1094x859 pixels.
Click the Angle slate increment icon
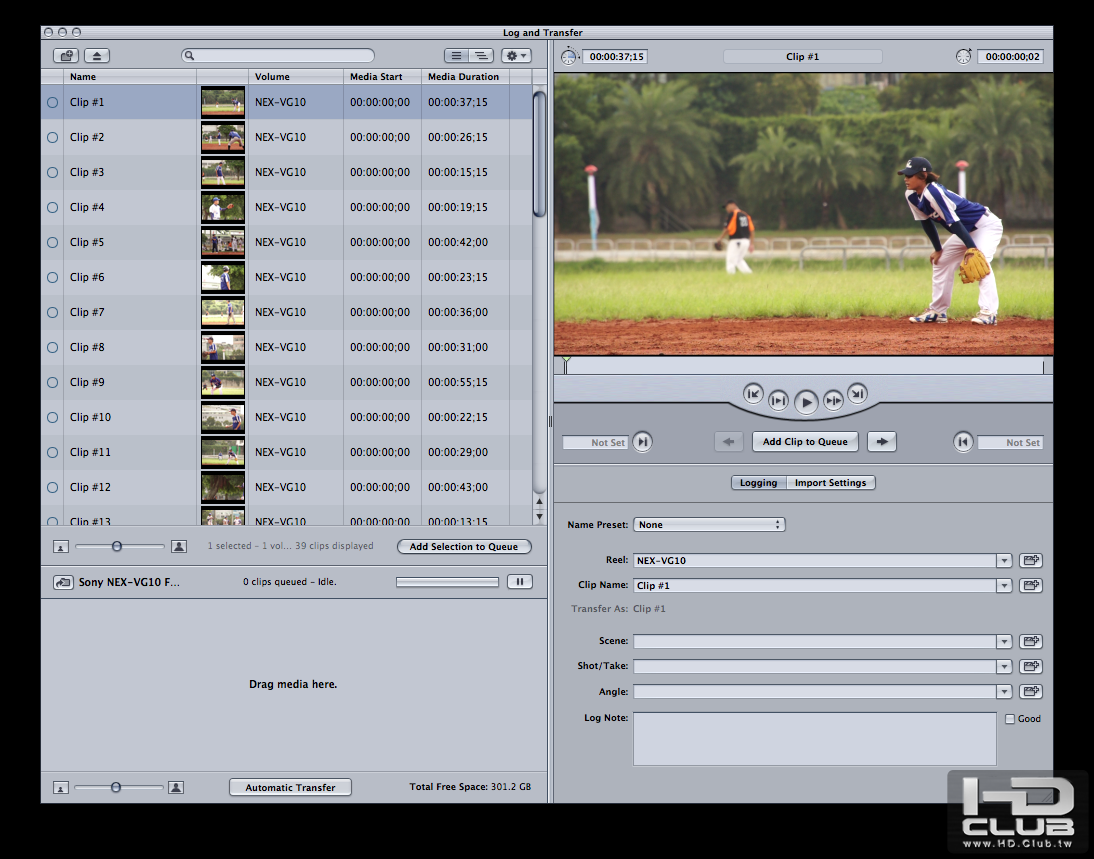click(x=1031, y=692)
